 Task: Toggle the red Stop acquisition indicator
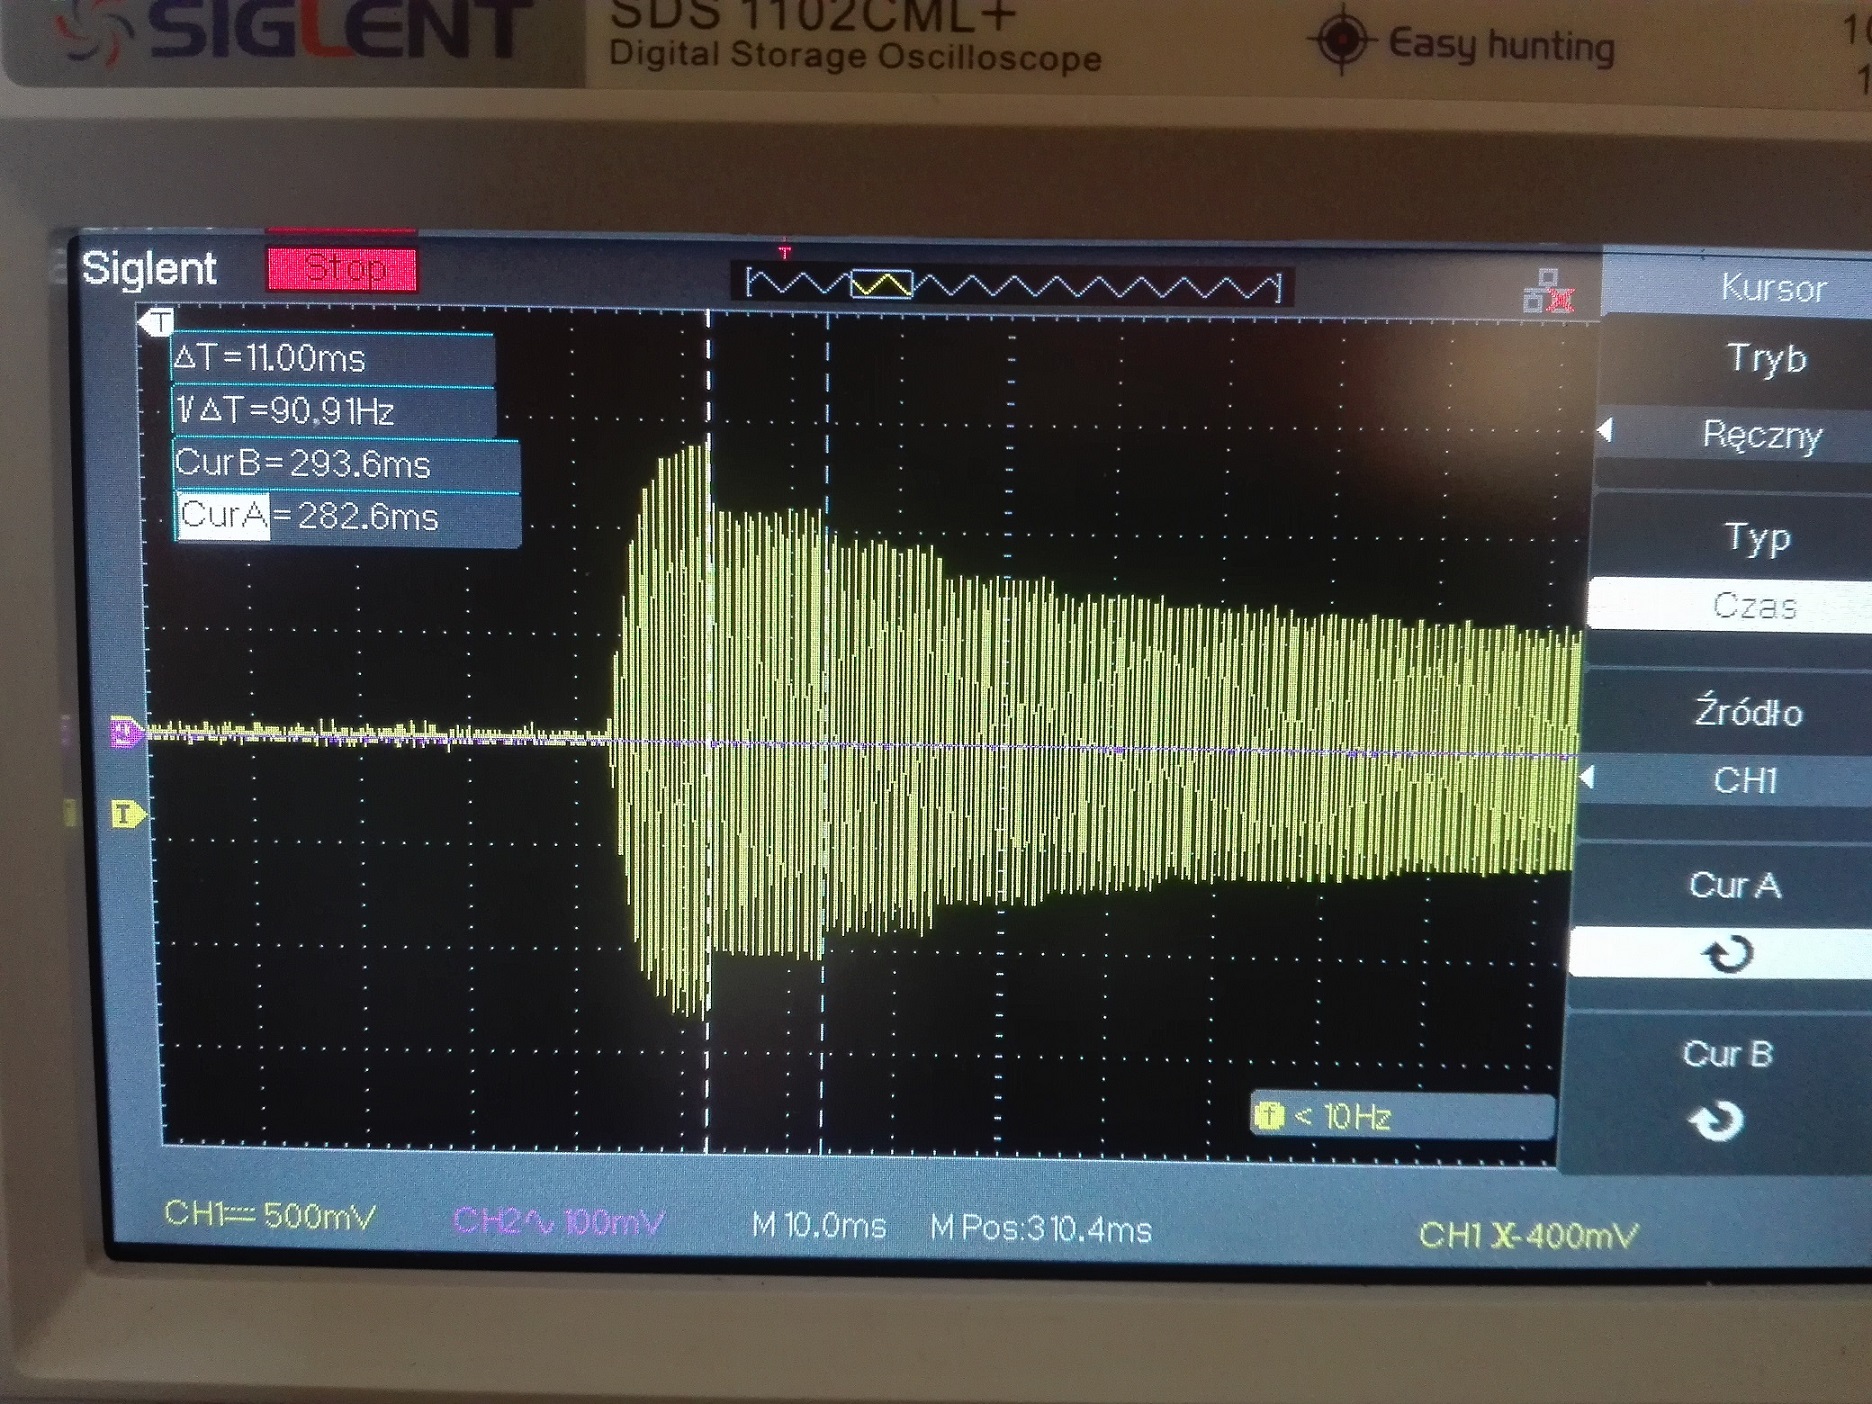tap(341, 269)
